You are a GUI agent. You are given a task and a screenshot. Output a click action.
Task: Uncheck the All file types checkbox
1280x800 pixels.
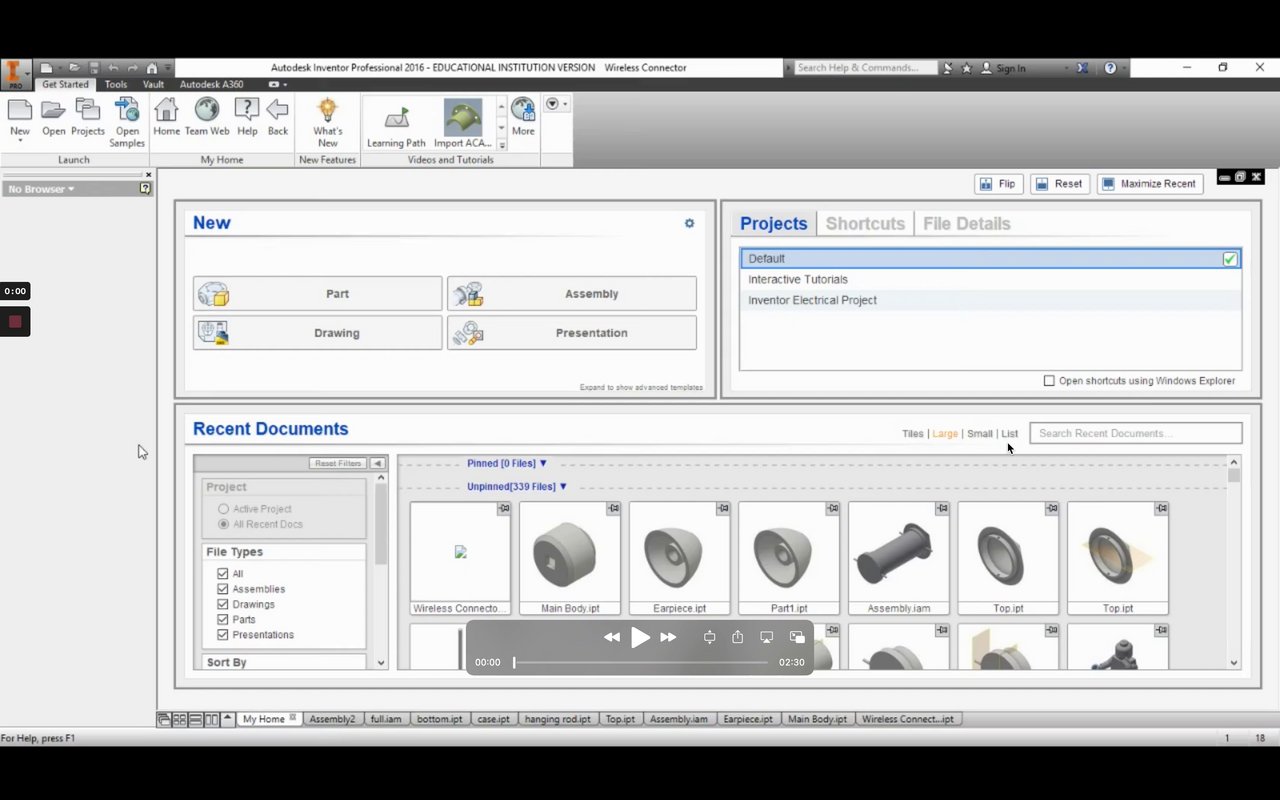223,574
